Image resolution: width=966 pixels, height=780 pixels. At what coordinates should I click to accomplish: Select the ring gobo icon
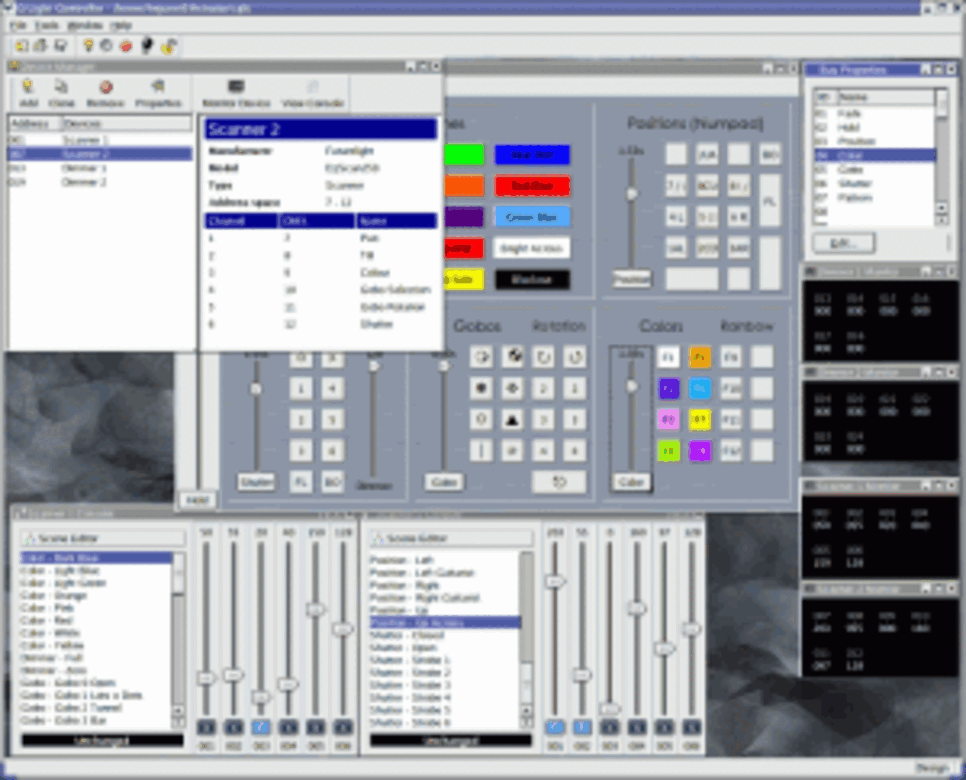(x=481, y=420)
